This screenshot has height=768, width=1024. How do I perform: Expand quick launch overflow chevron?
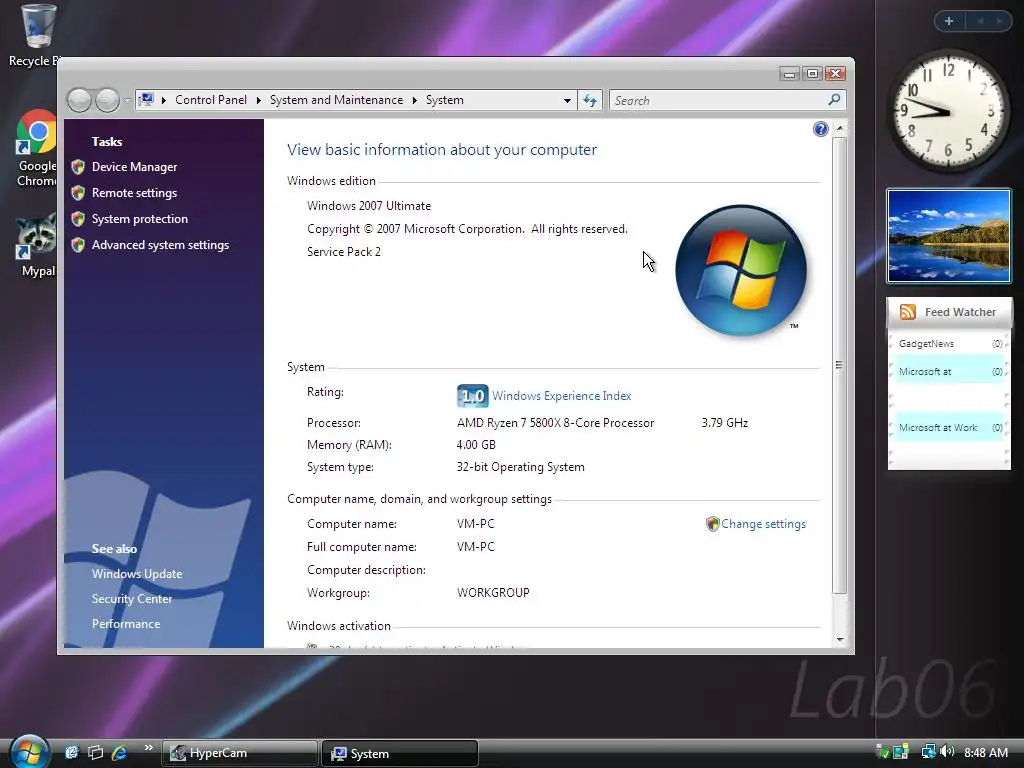click(148, 748)
